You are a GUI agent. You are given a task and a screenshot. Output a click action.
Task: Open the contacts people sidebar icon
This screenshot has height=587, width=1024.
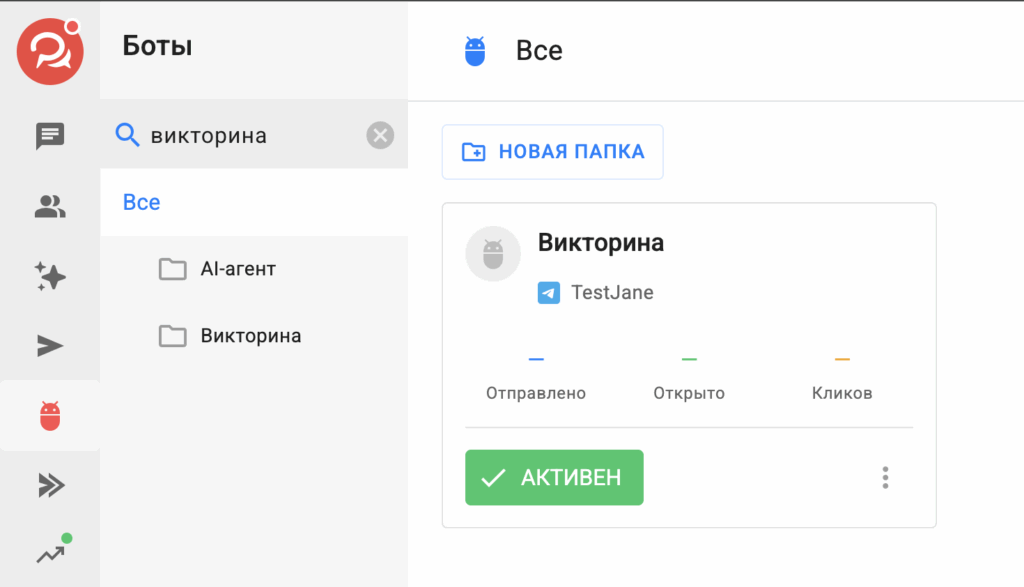click(x=50, y=207)
